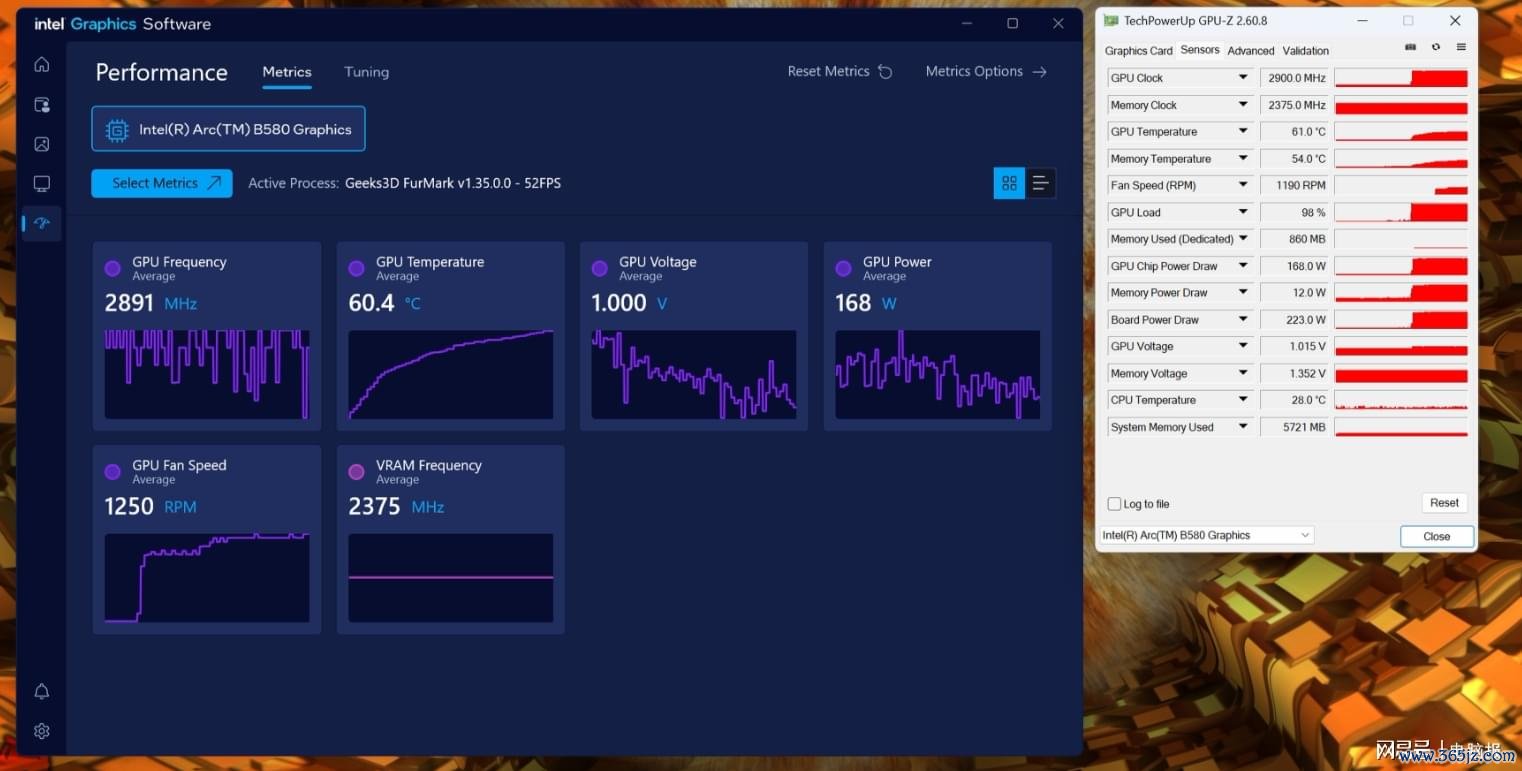Expand the CPU Temperature sensor dropdown

tap(1243, 400)
